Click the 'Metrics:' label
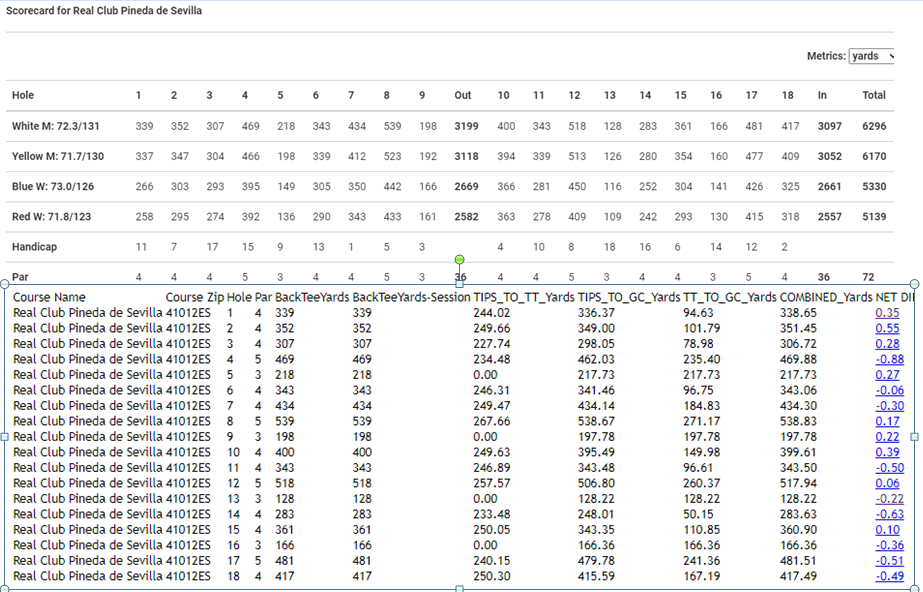 tap(826, 56)
